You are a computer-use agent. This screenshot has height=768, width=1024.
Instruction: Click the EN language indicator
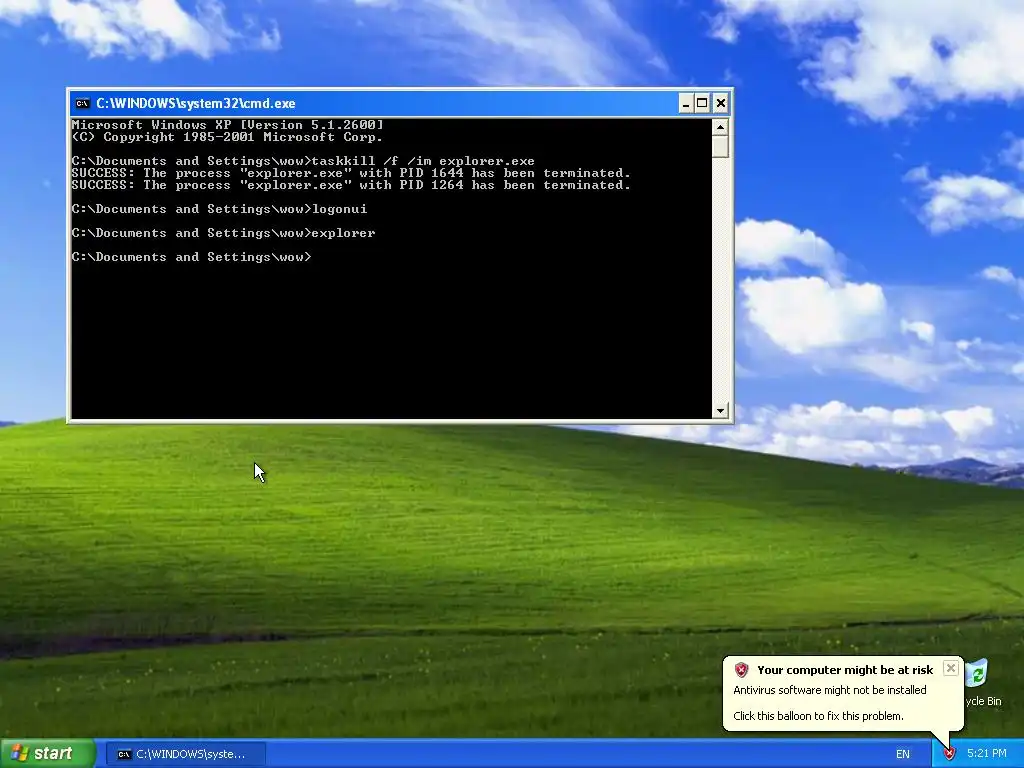pyautogui.click(x=903, y=754)
